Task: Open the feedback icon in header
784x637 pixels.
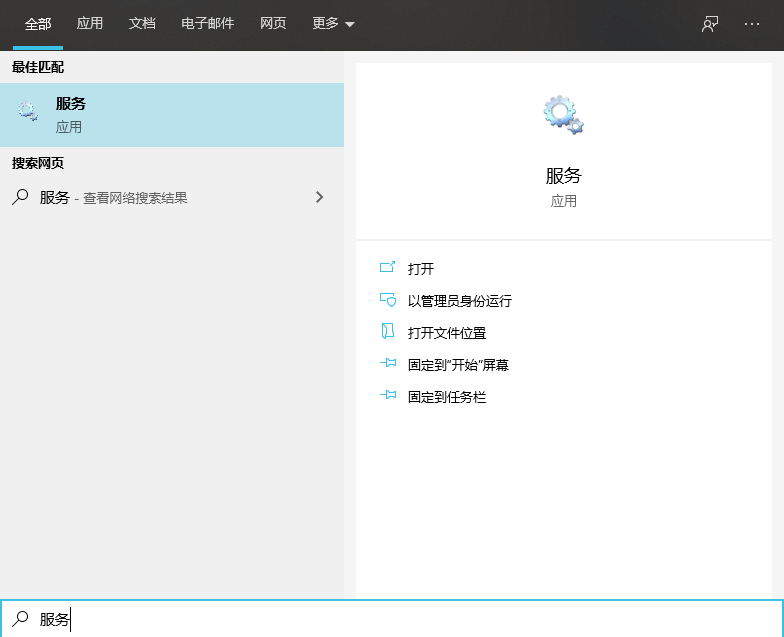Action: point(710,24)
